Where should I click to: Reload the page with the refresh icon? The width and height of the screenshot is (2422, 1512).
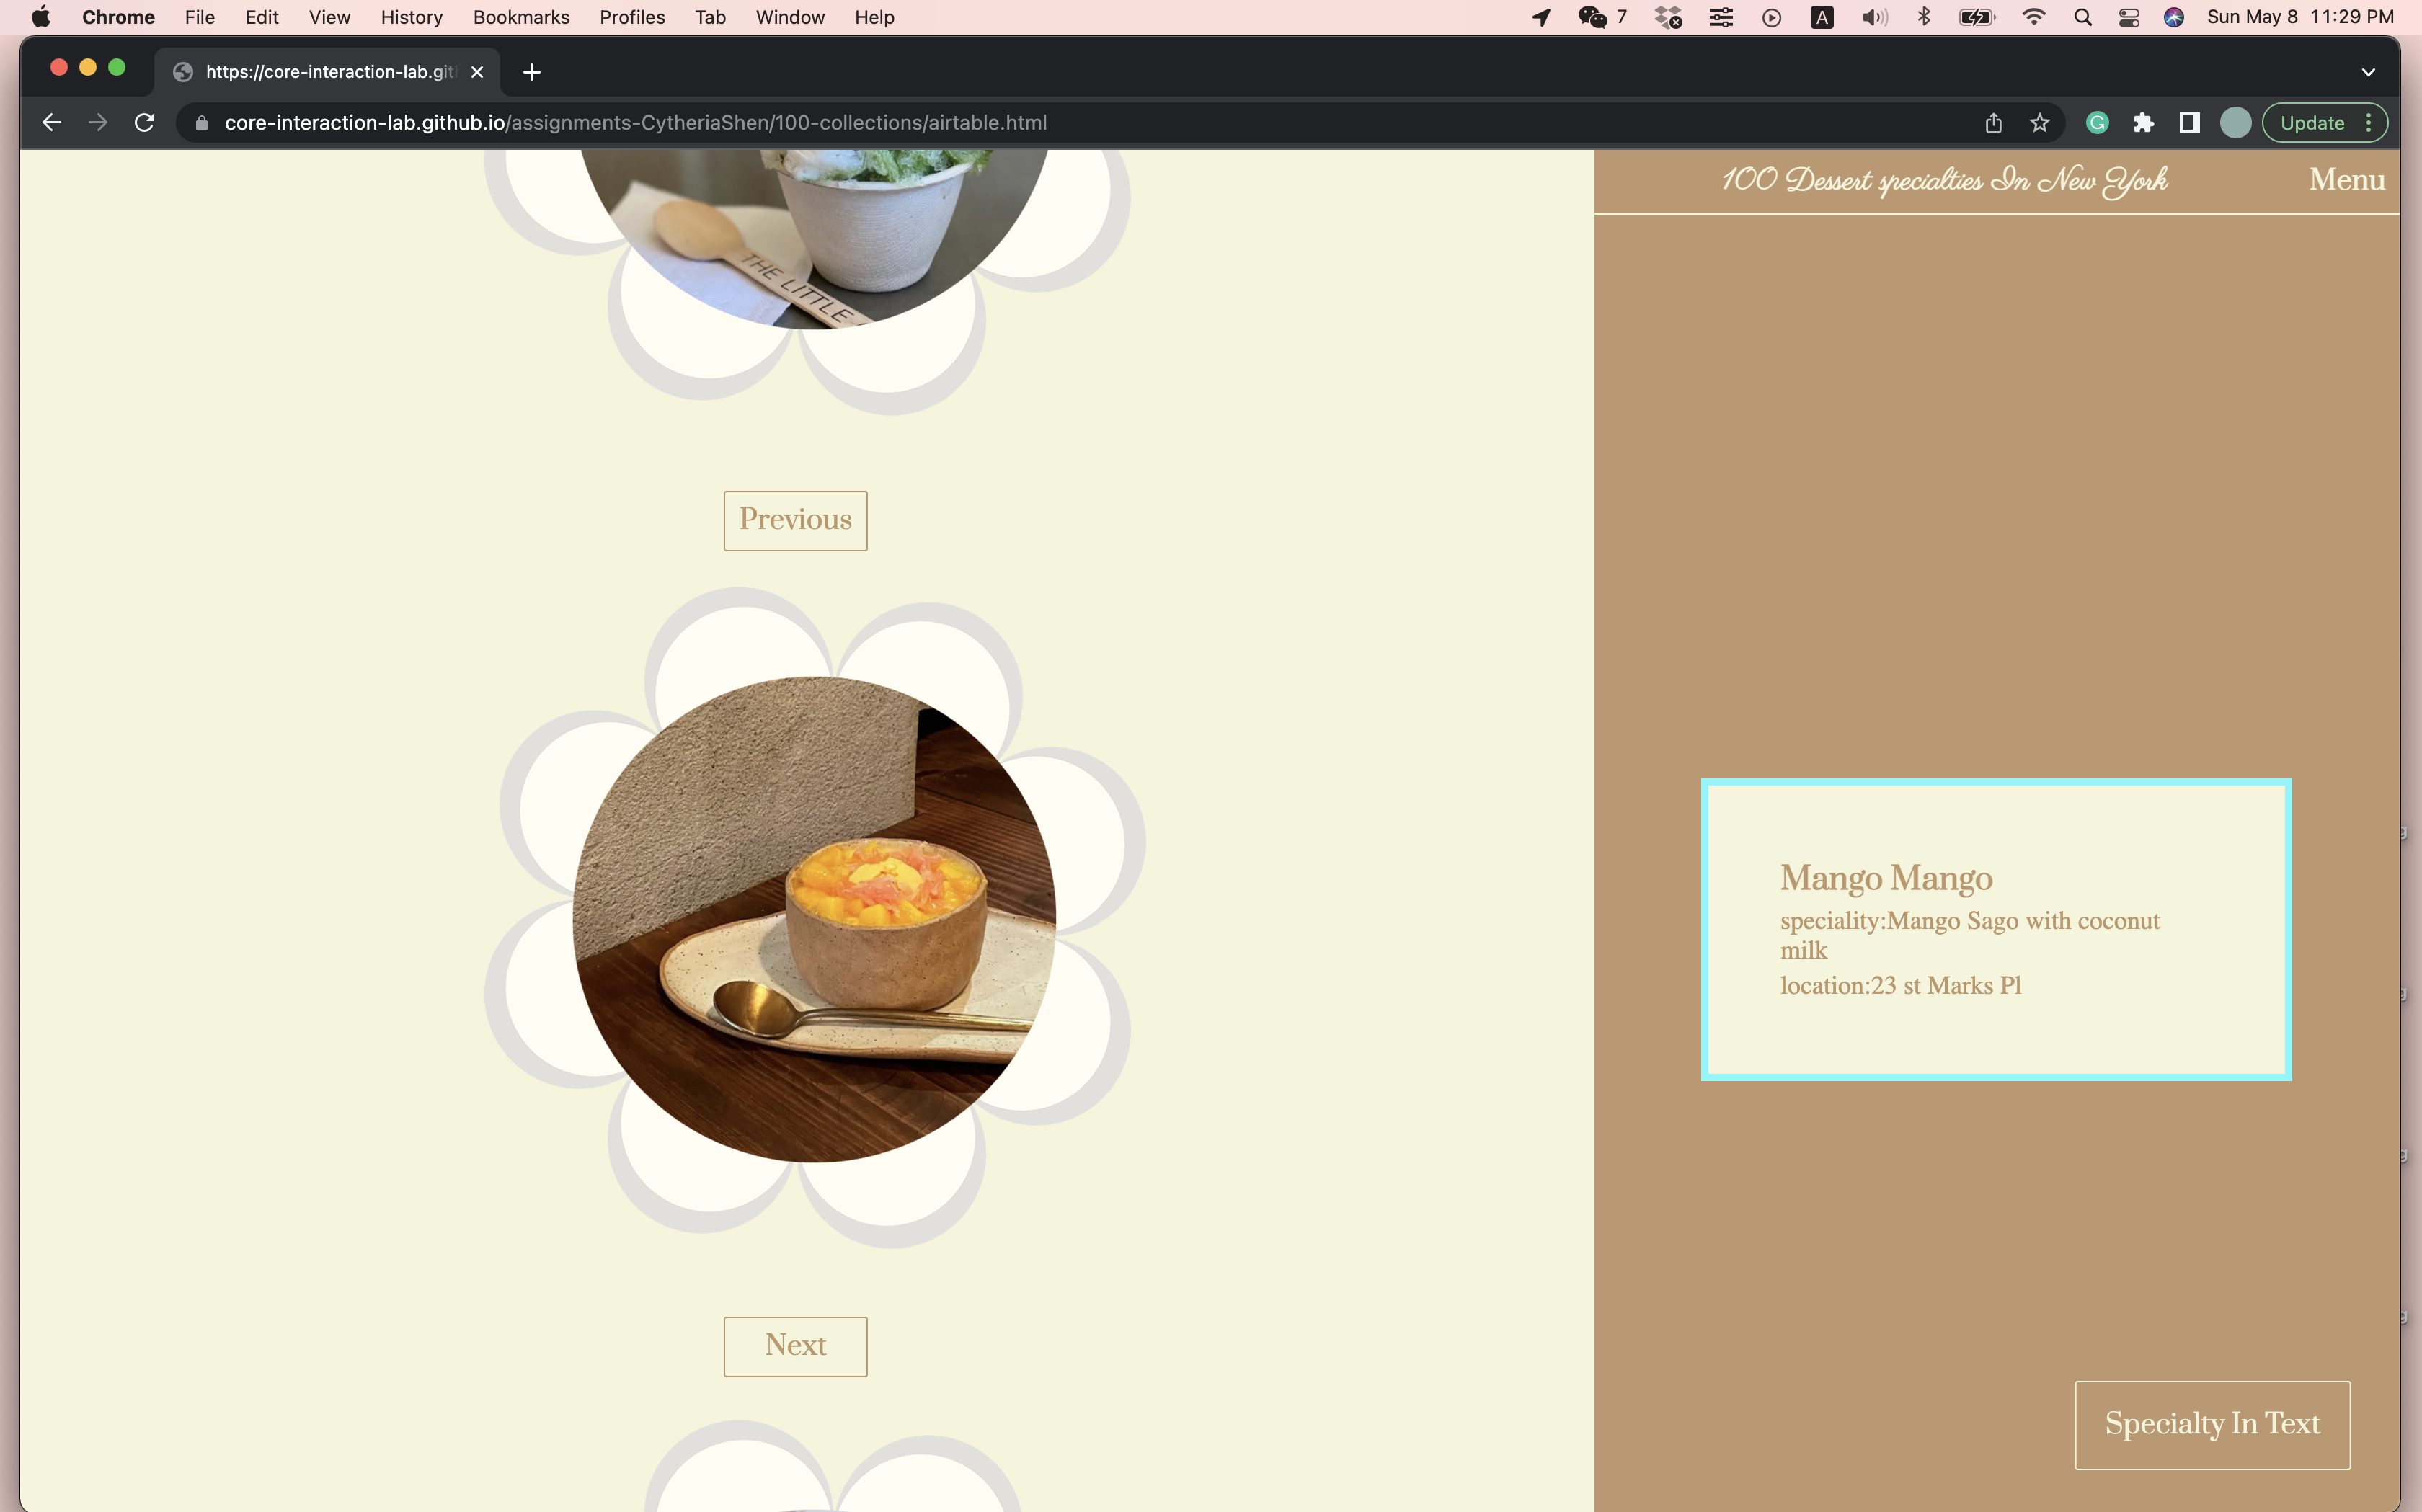click(145, 123)
